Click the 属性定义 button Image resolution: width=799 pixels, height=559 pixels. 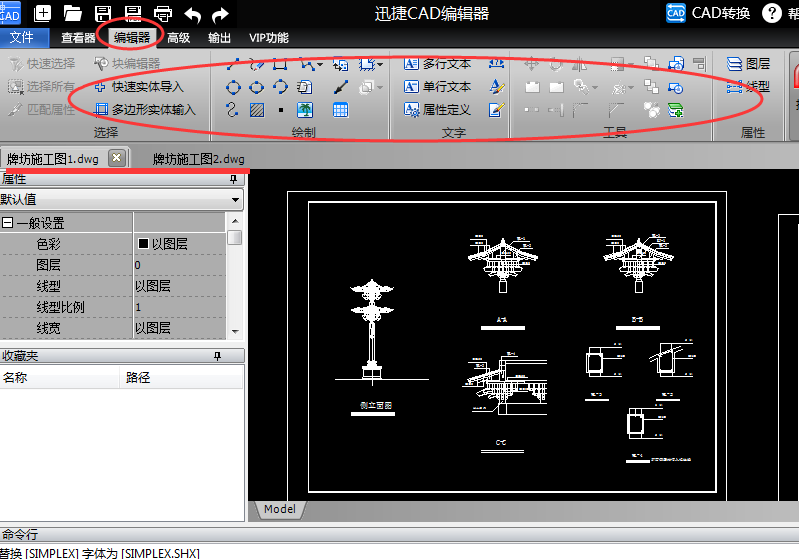437,110
